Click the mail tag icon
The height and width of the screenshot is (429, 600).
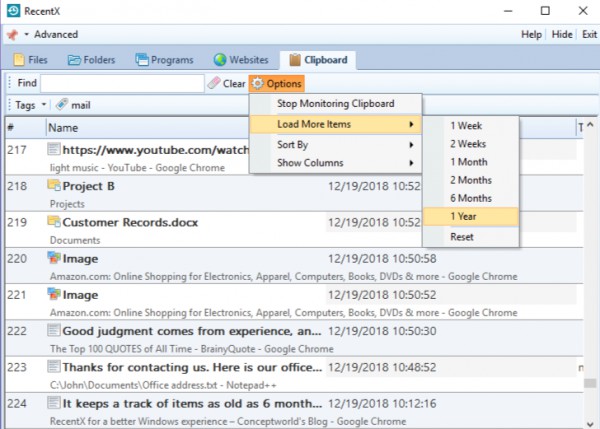click(62, 104)
